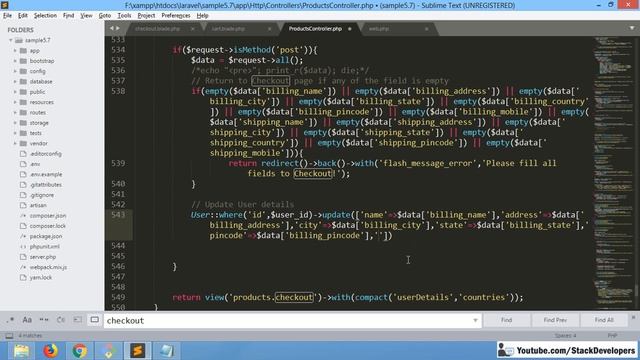Click the Find button
This screenshot has width=640, height=360.
(506, 320)
